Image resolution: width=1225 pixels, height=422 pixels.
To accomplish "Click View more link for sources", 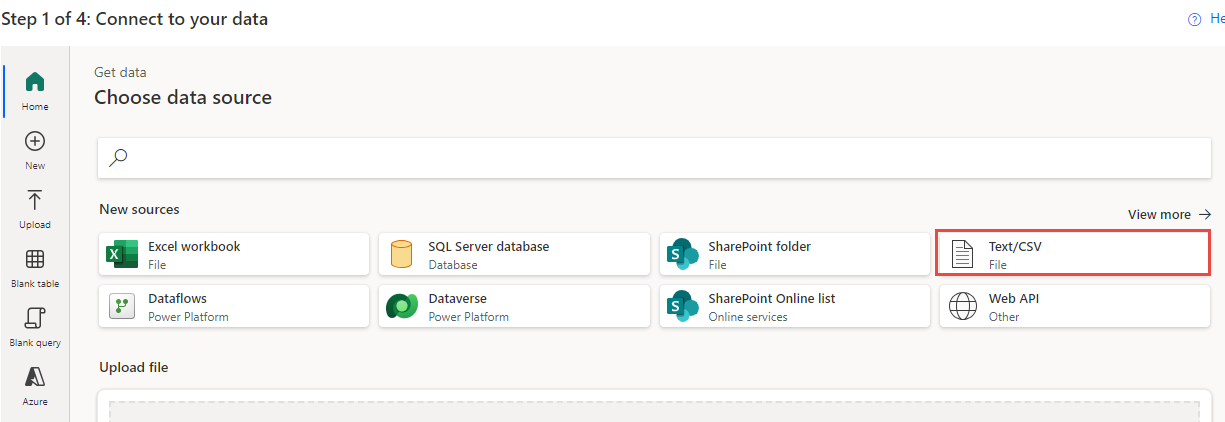I will point(1169,214).
